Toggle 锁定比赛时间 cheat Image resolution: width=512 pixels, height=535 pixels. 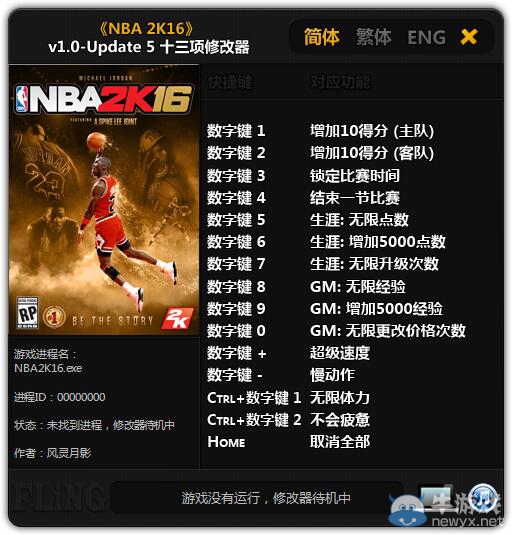click(355, 176)
